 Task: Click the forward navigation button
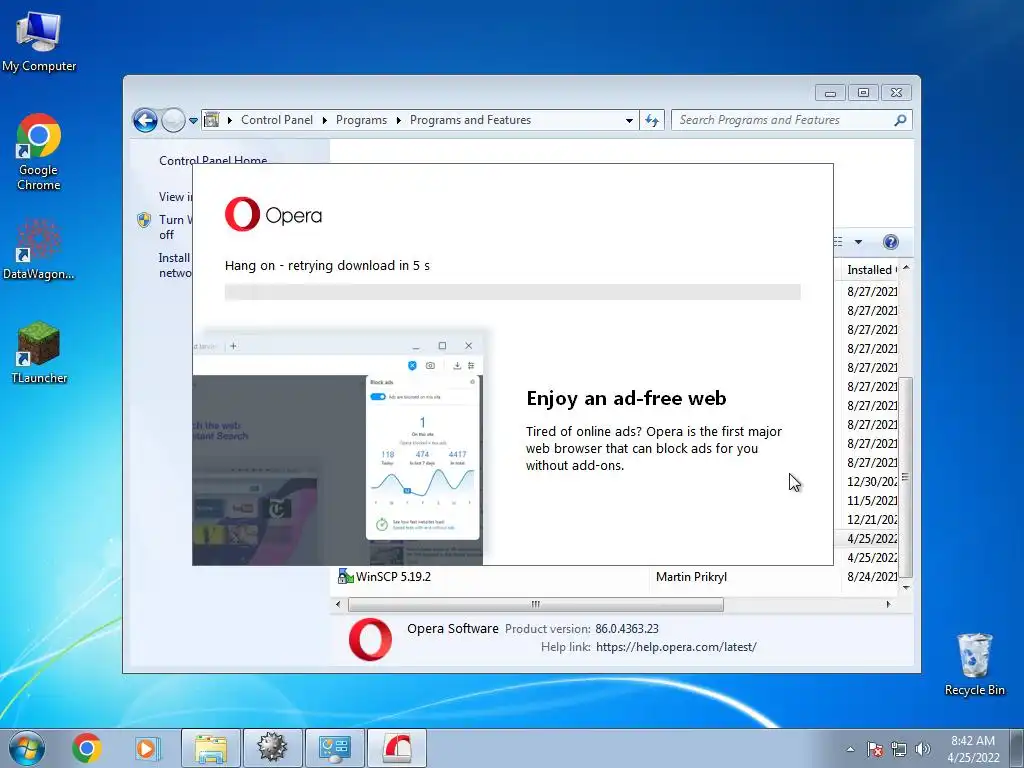tap(173, 120)
